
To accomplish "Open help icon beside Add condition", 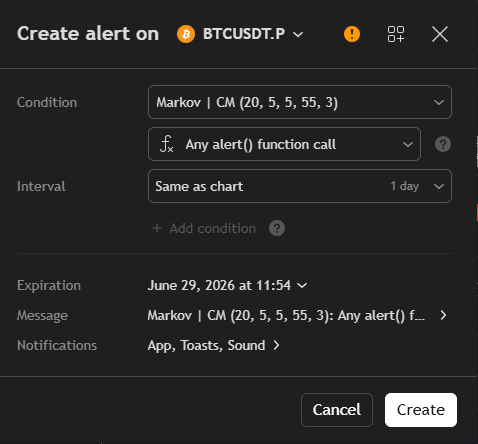I will [277, 228].
